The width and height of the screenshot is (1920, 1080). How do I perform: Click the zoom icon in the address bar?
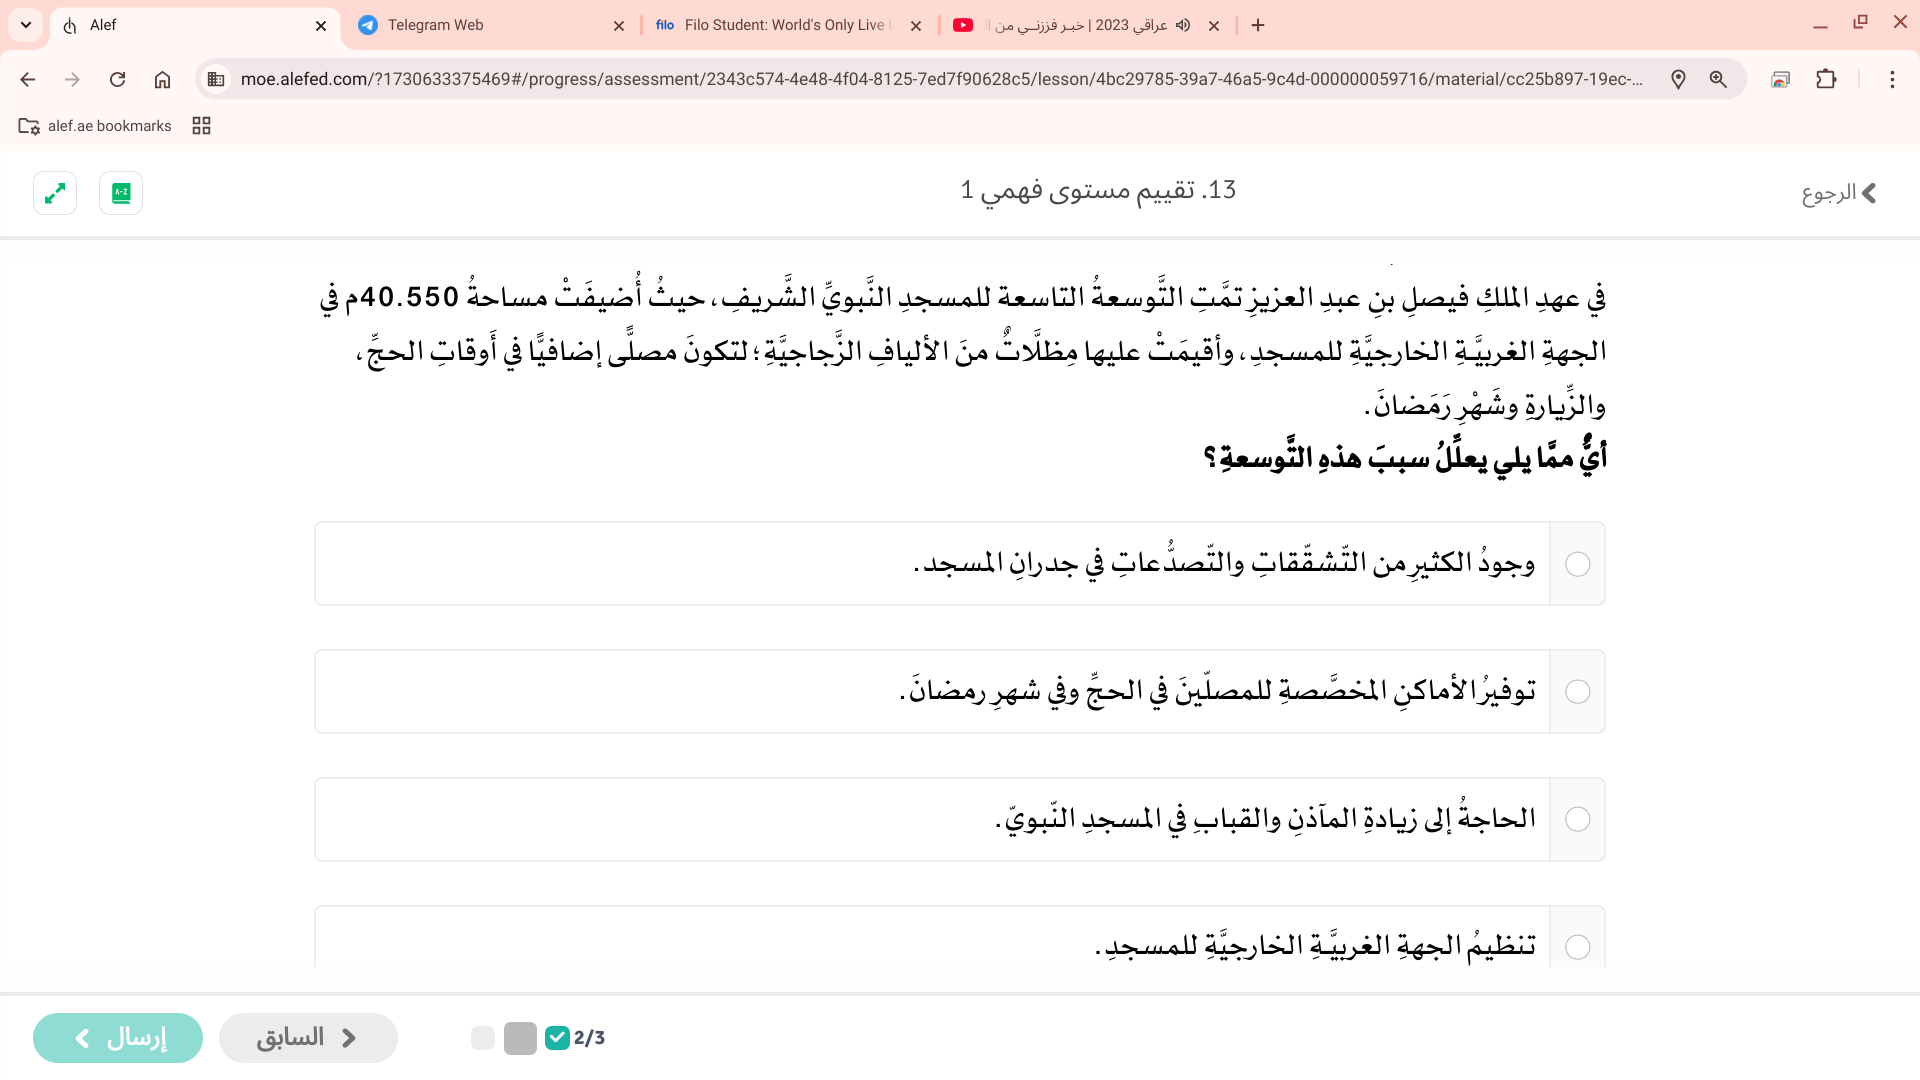click(x=1719, y=79)
